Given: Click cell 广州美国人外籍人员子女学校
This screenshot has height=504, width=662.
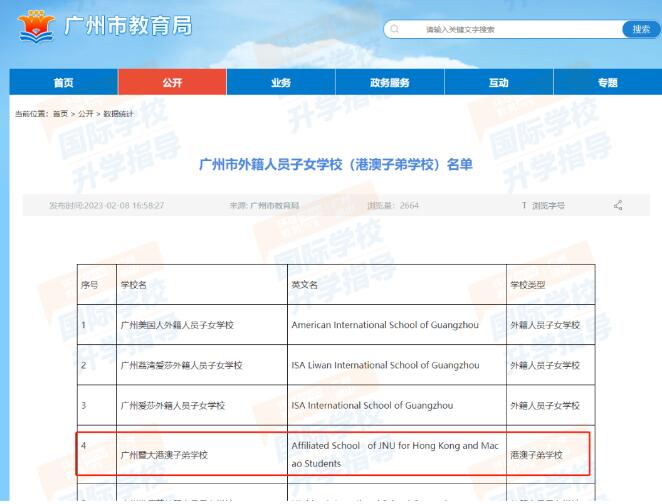Looking at the screenshot, I should pyautogui.click(x=202, y=325).
